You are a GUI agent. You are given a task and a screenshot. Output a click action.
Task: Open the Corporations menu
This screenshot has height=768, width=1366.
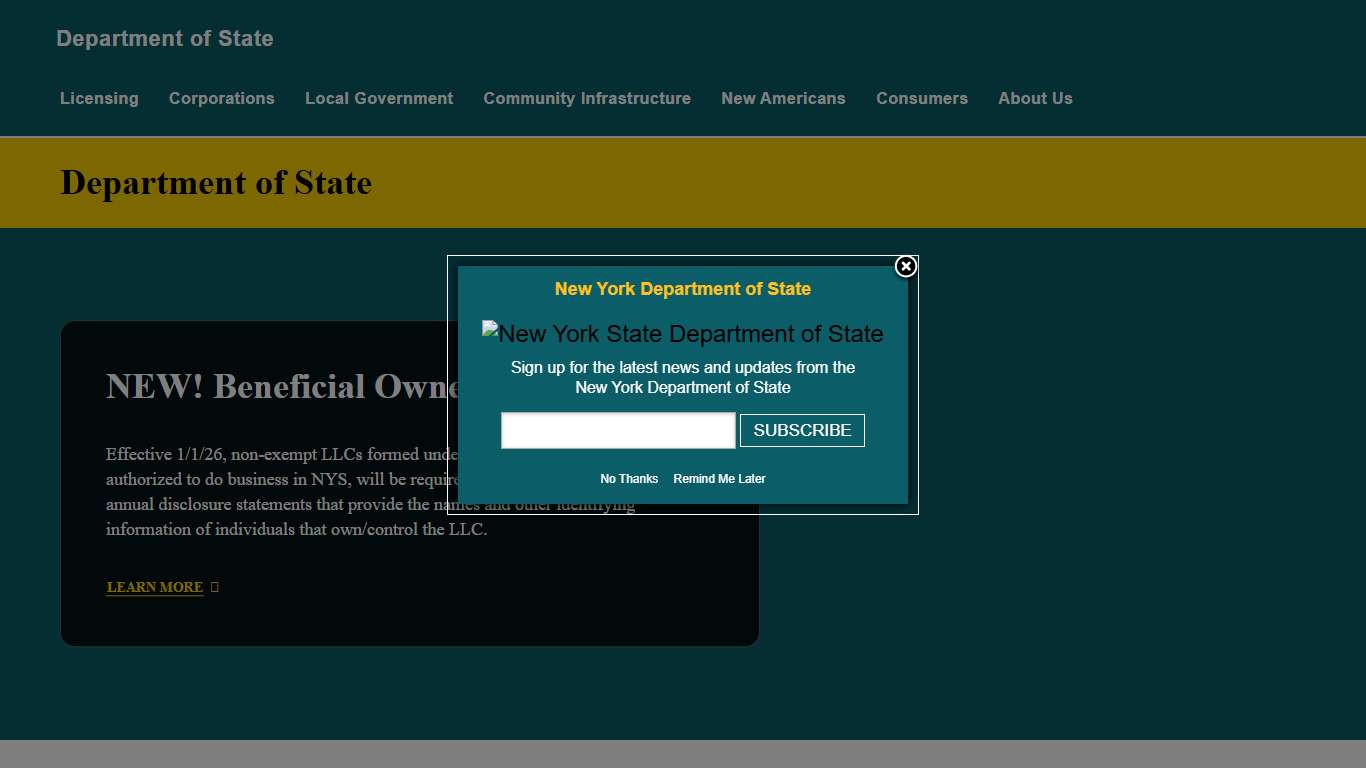point(221,98)
